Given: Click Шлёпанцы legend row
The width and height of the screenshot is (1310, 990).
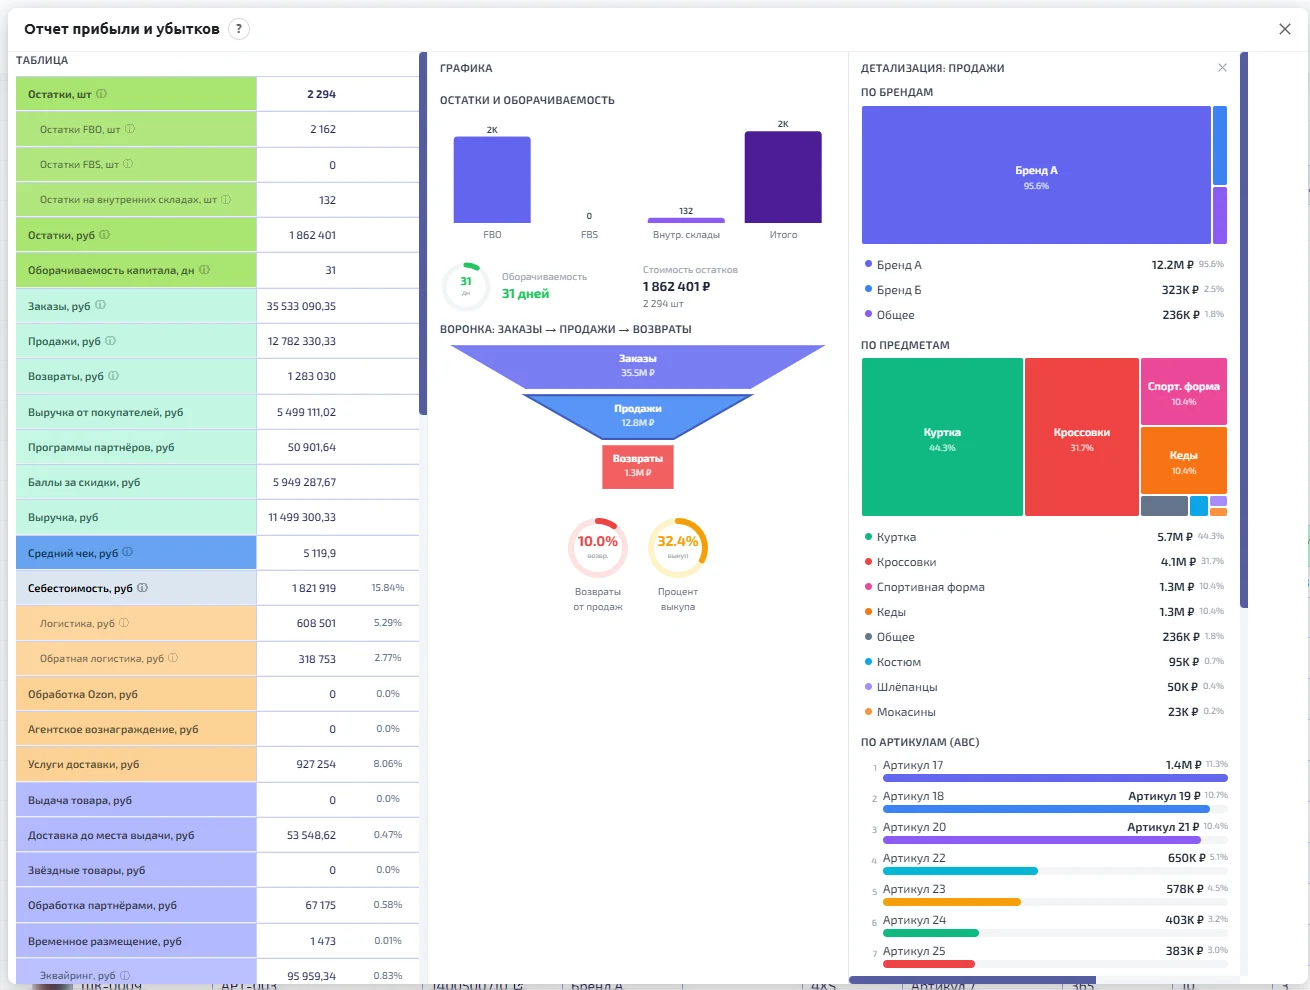Looking at the screenshot, I should coord(1044,687).
